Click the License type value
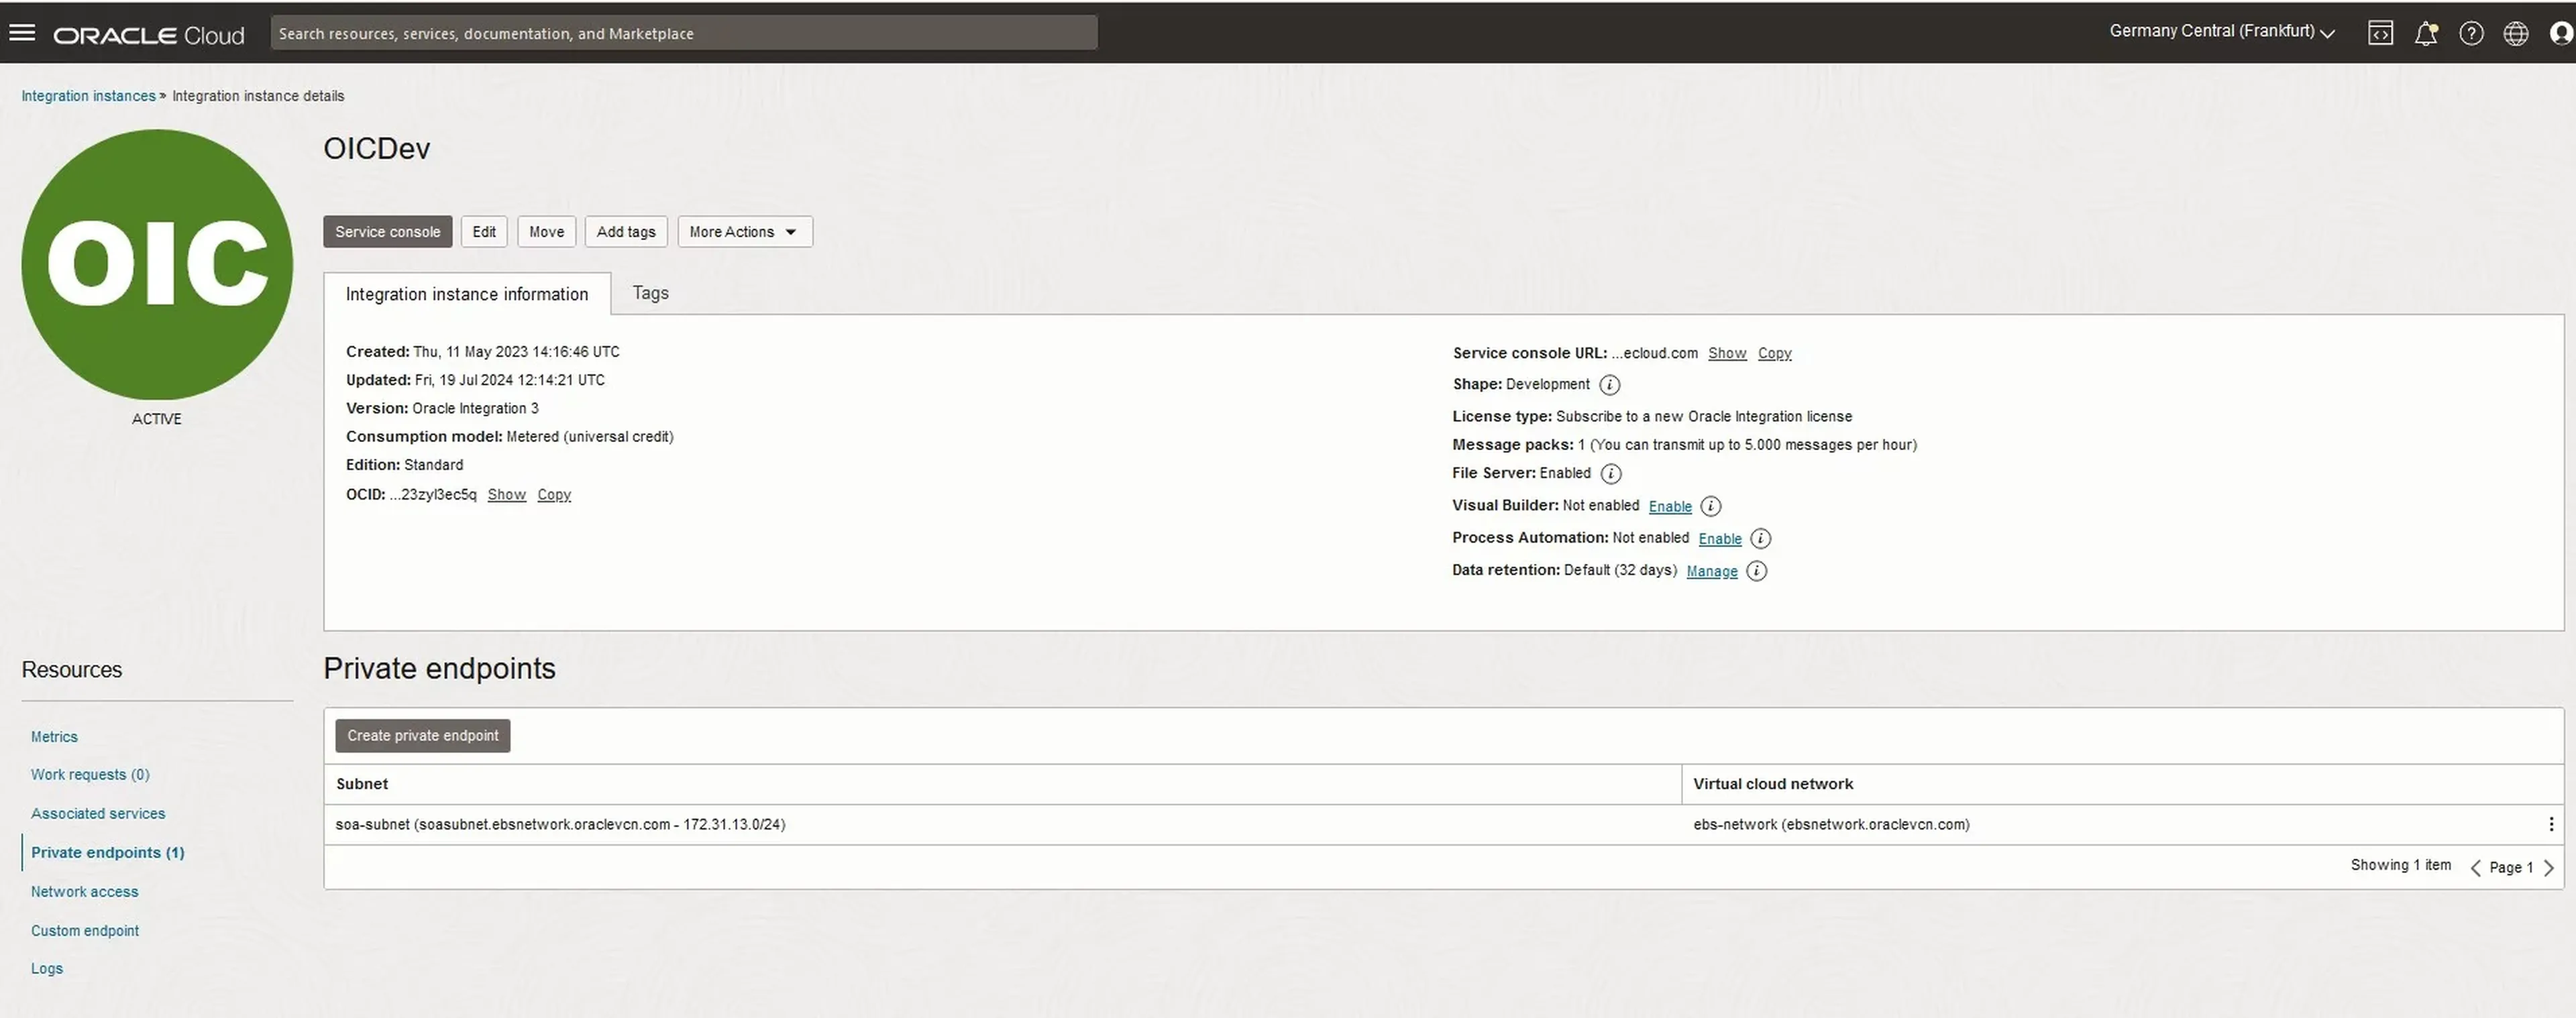Image resolution: width=2576 pixels, height=1018 pixels. tap(1704, 416)
